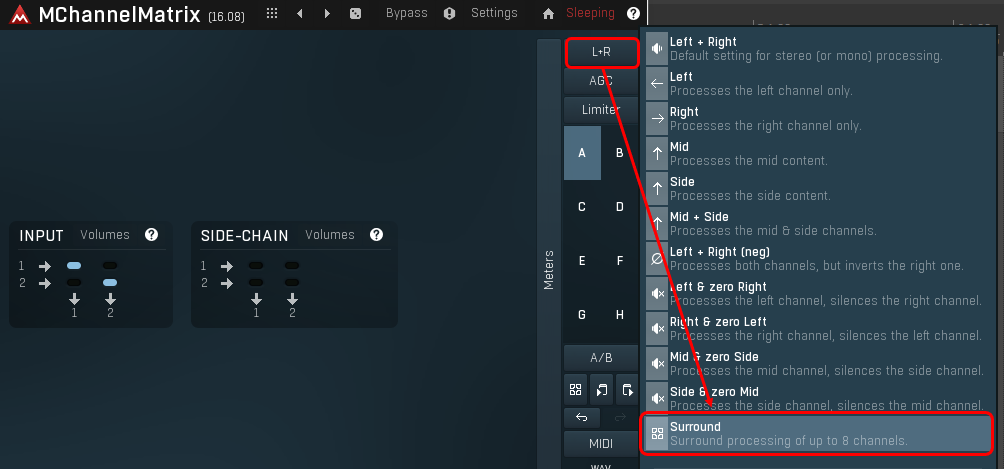The image size is (1004, 469).
Task: Select preset slot A
Action: click(582, 152)
